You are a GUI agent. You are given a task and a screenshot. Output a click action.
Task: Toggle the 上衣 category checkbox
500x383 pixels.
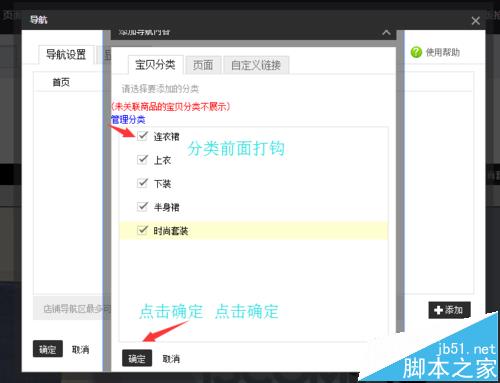(142, 159)
